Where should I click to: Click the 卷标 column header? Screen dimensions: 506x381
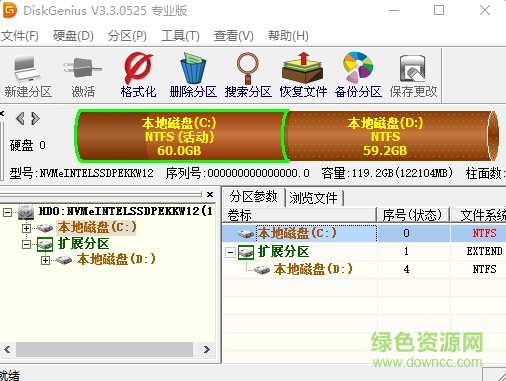click(299, 215)
